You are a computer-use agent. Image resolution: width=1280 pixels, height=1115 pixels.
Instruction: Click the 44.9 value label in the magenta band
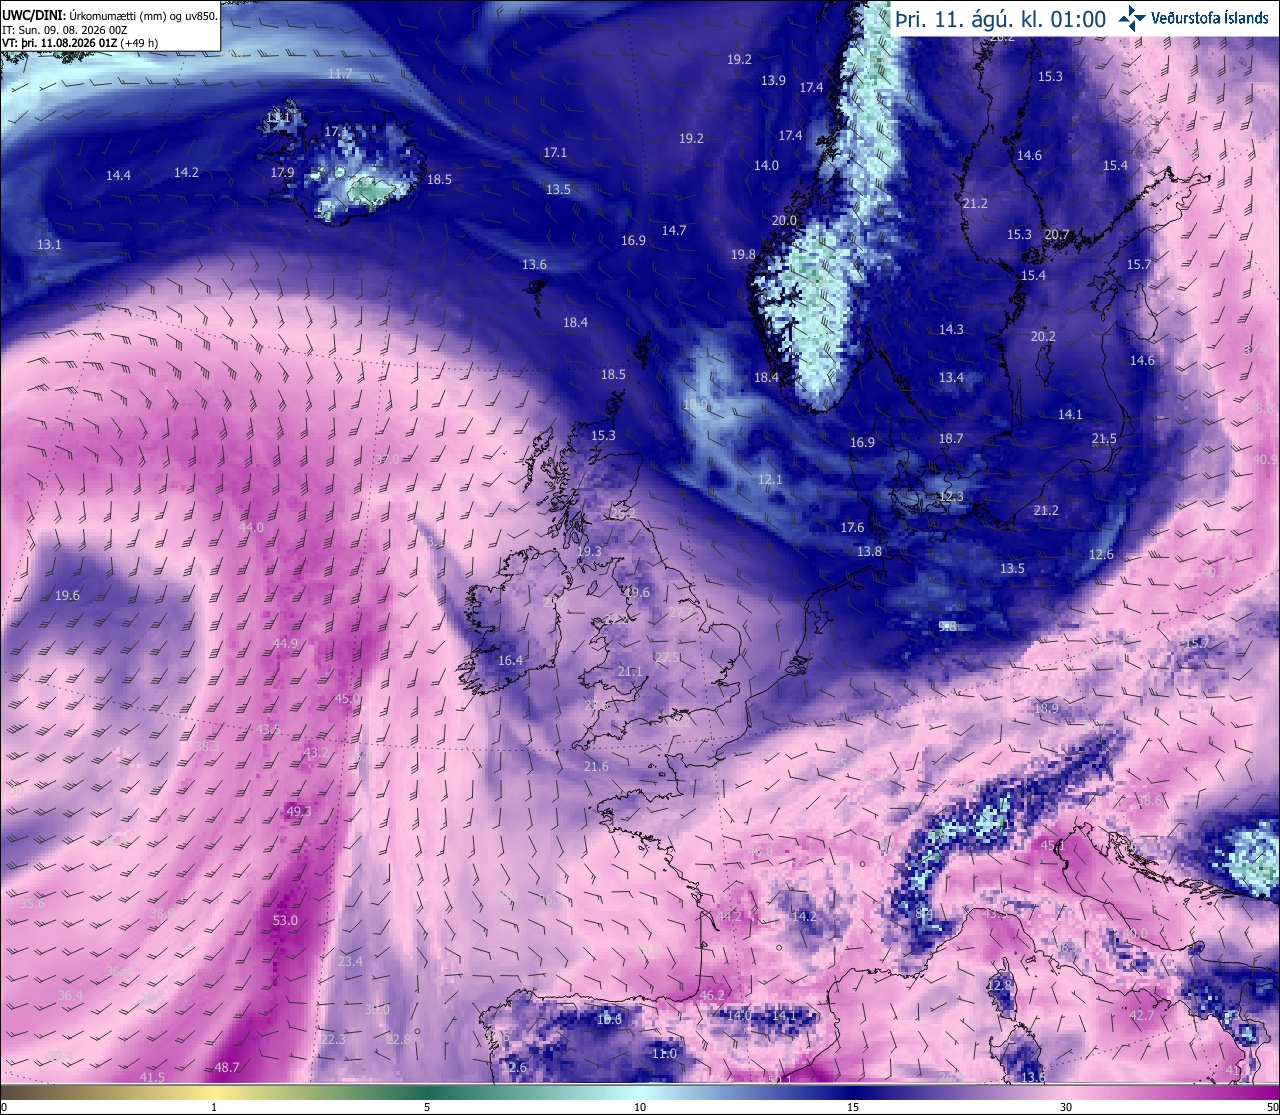click(x=285, y=643)
